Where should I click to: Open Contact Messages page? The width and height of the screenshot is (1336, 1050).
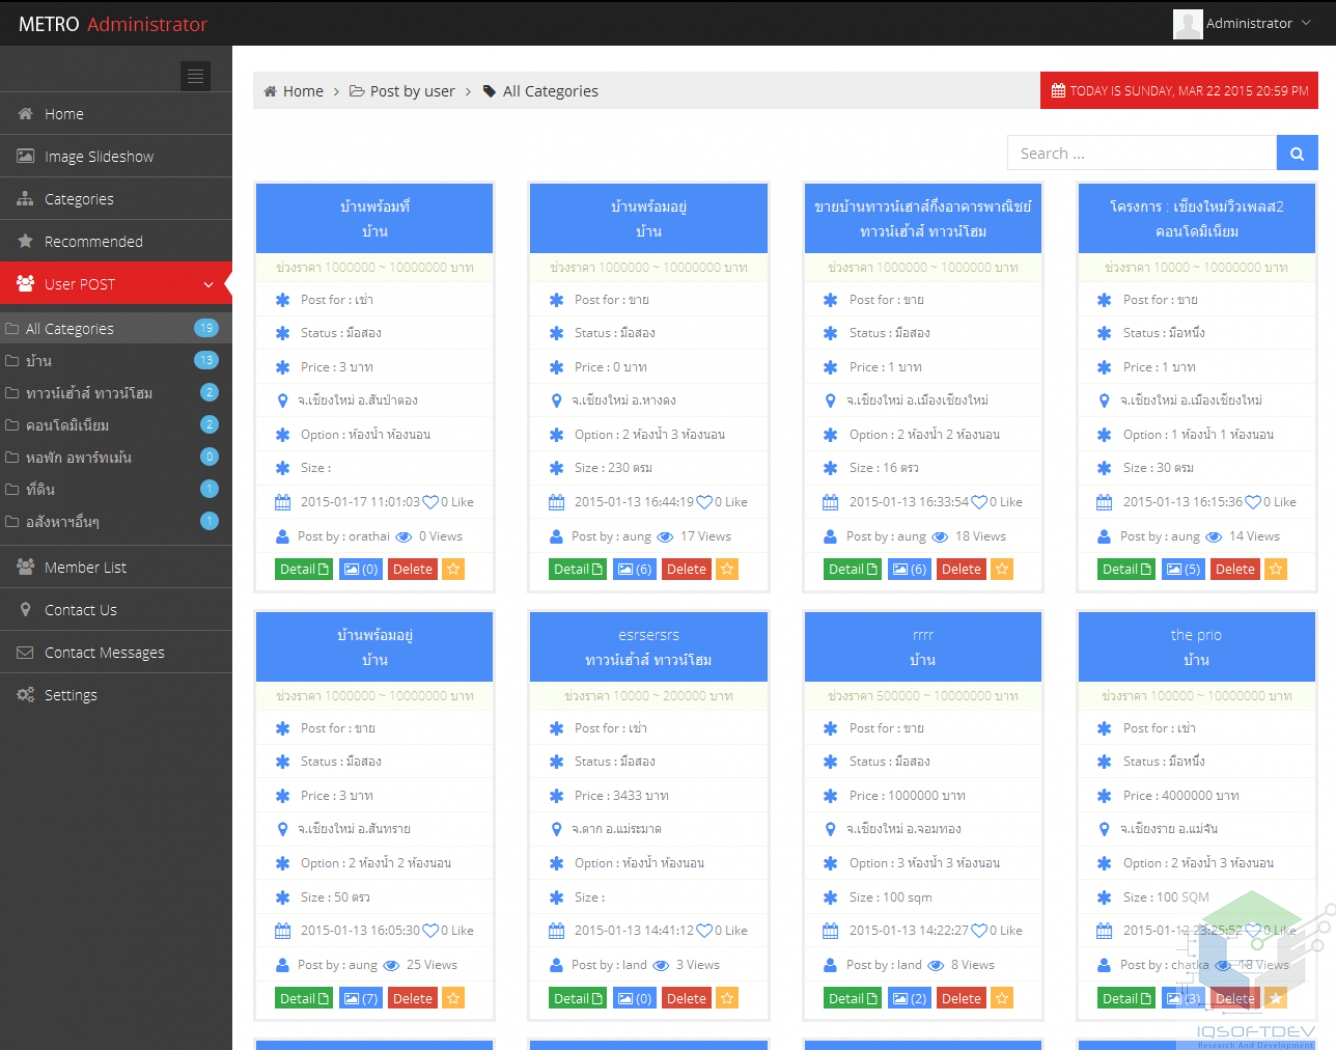pos(116,653)
